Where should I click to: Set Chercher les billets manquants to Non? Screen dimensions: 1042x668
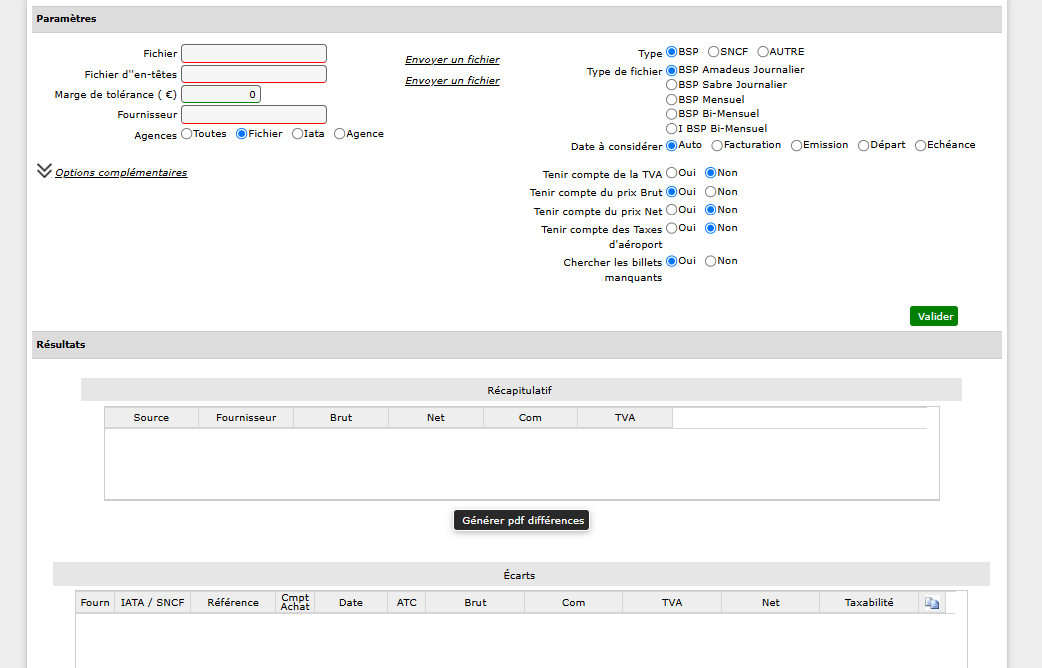pyautogui.click(x=710, y=261)
